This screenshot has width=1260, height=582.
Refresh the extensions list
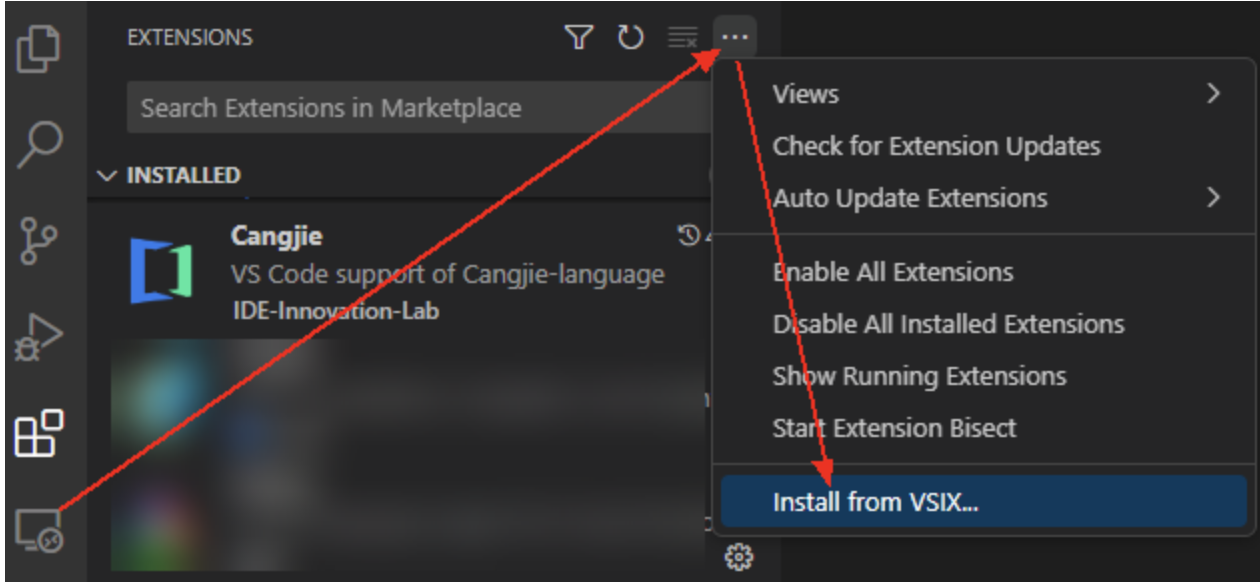631,38
